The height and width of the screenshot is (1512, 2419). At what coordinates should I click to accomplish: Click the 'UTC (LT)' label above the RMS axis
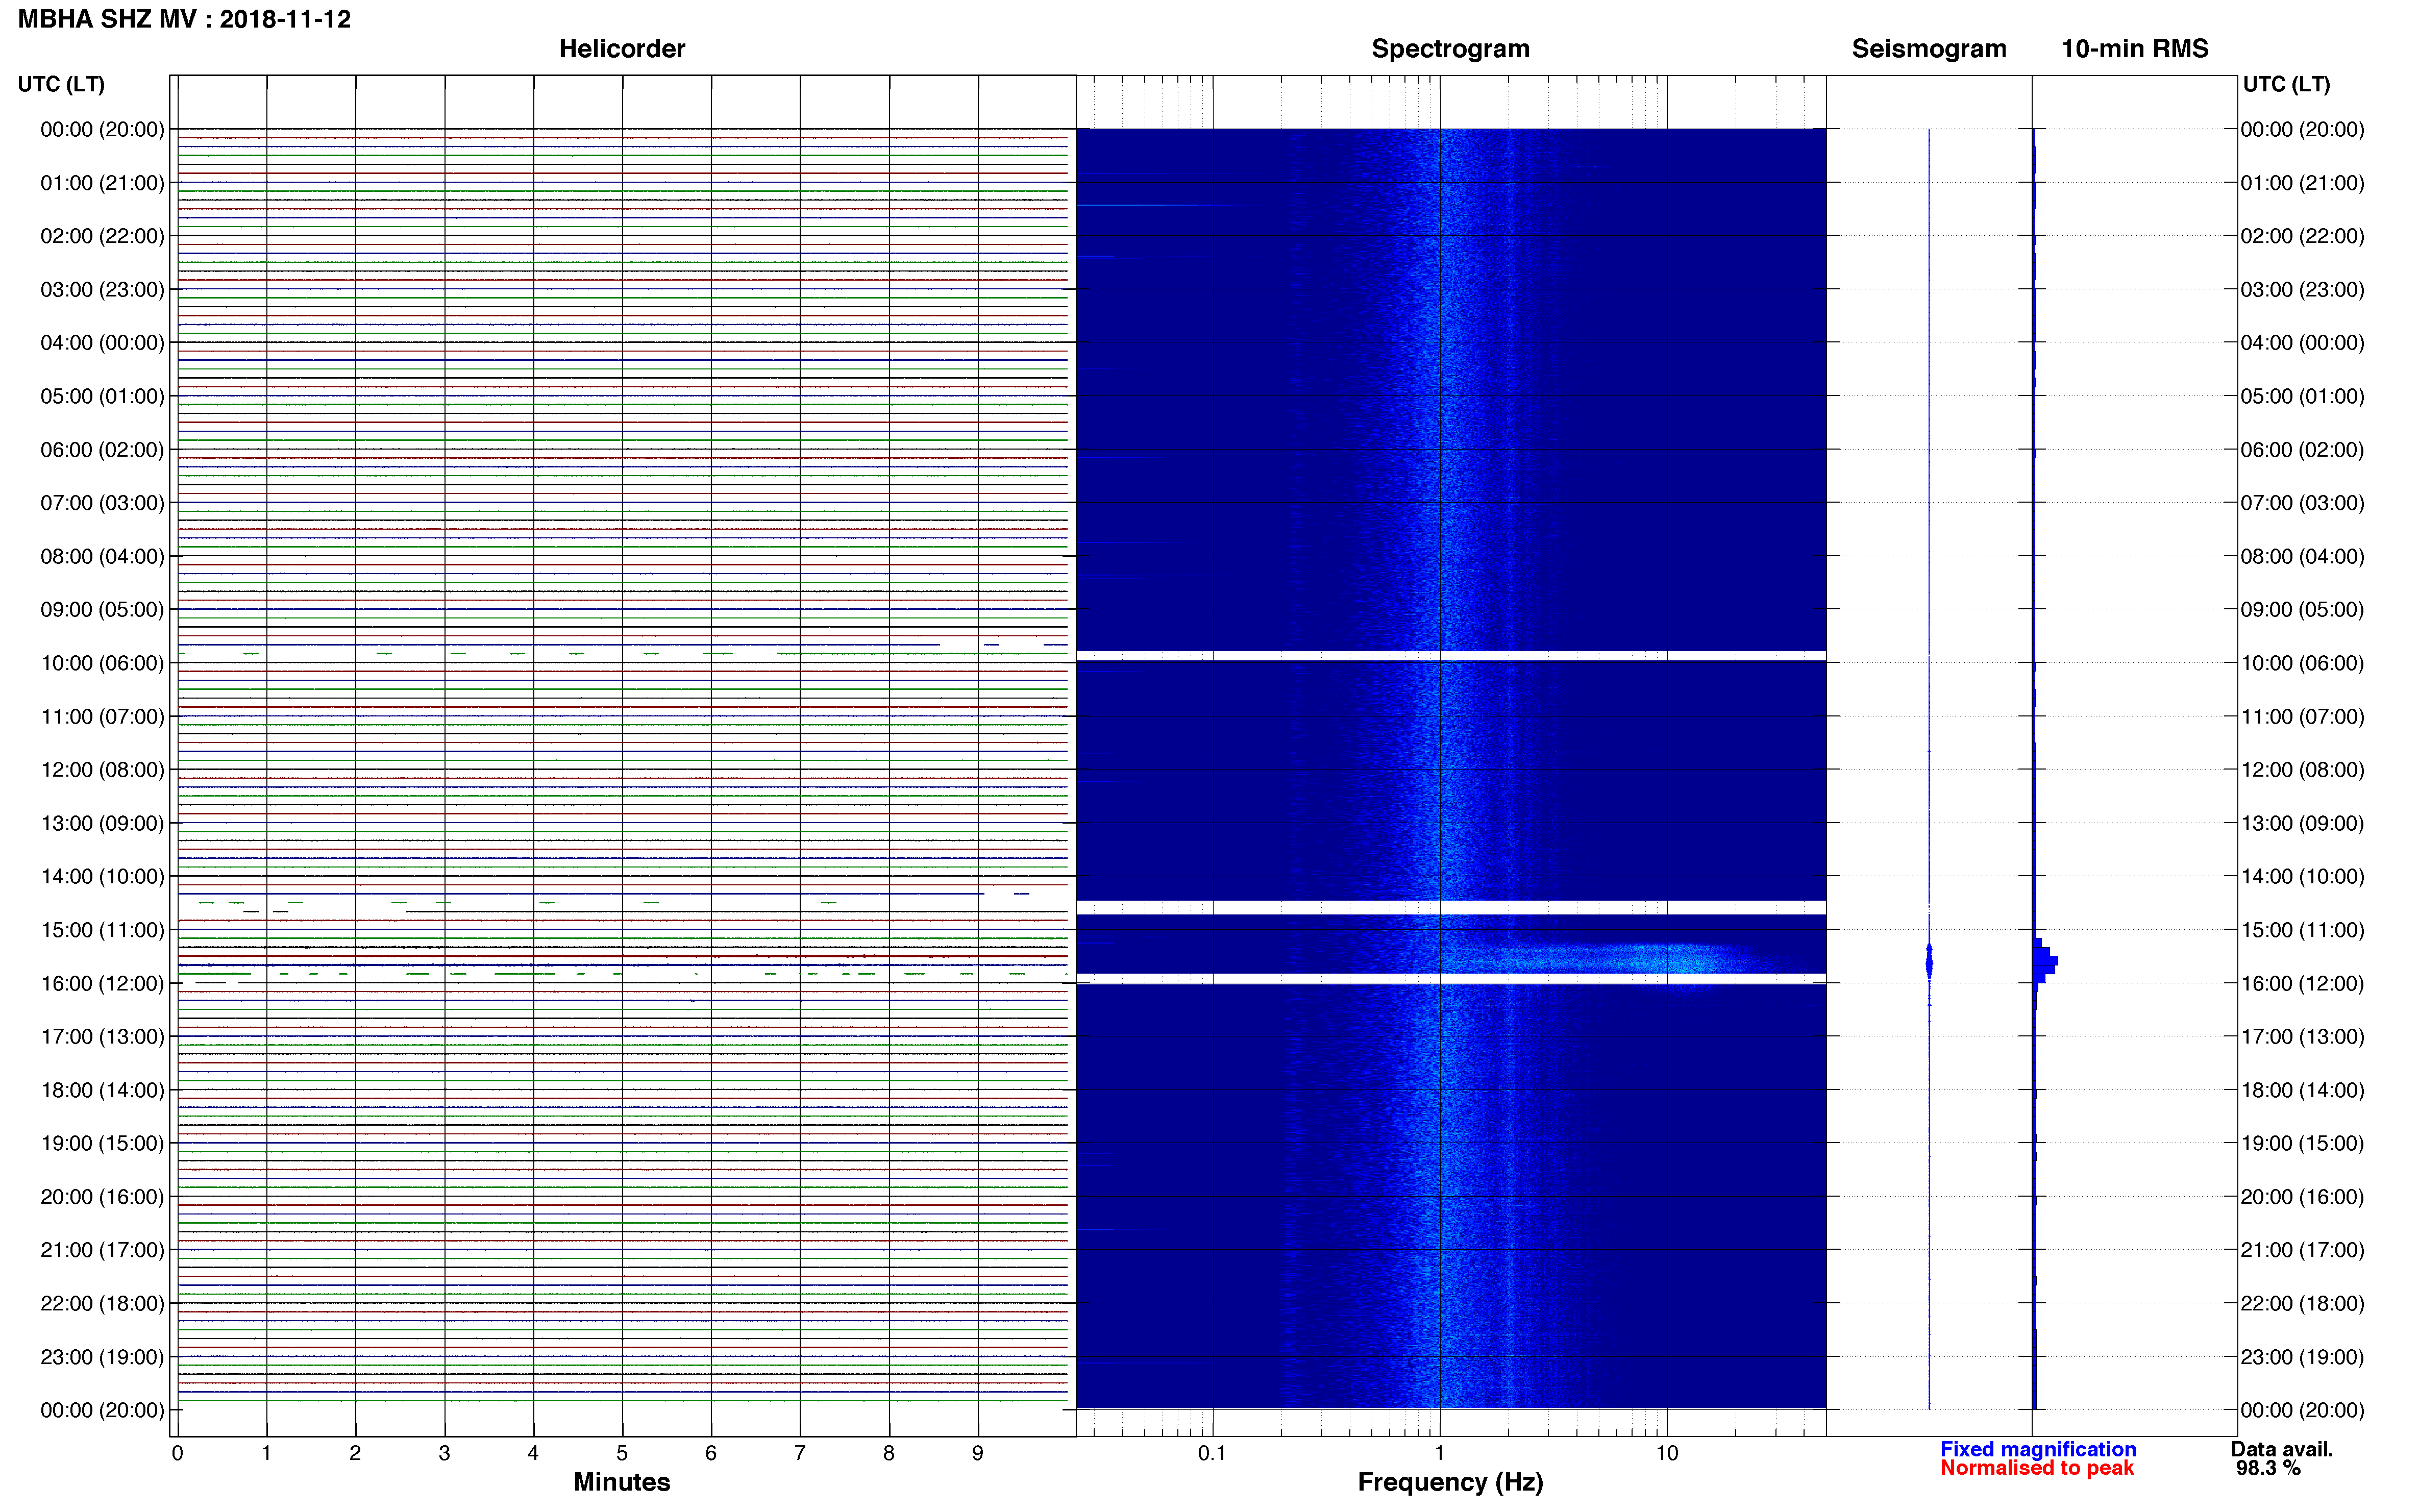pos(2286,84)
